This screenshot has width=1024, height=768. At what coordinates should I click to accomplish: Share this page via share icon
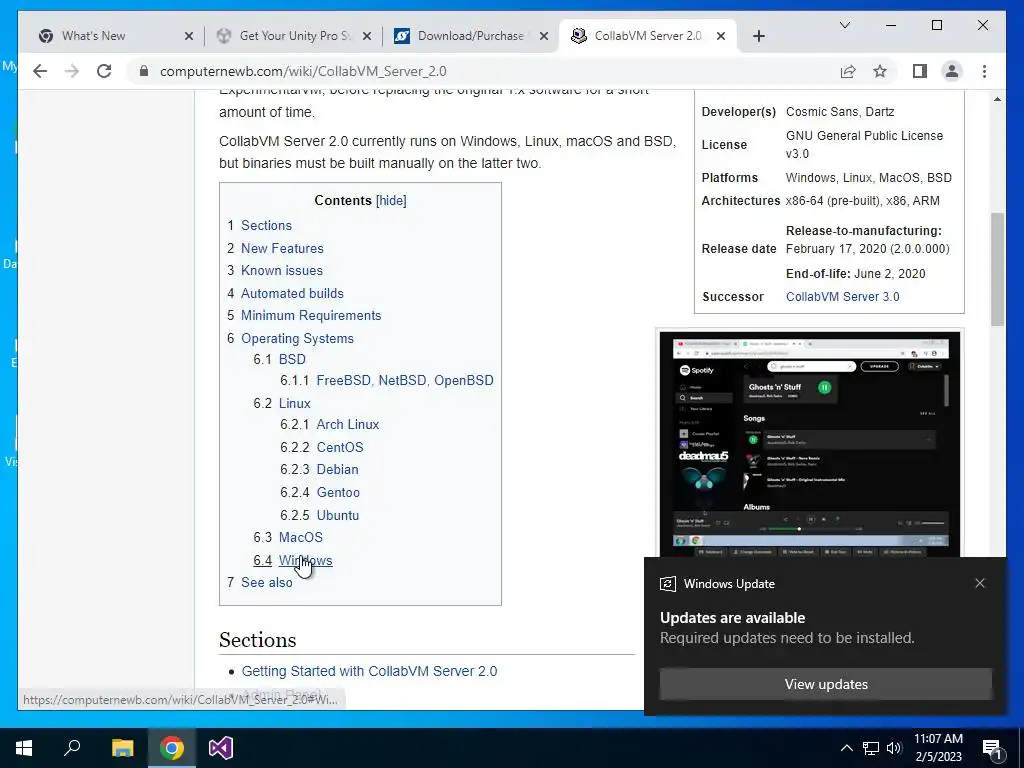click(848, 71)
